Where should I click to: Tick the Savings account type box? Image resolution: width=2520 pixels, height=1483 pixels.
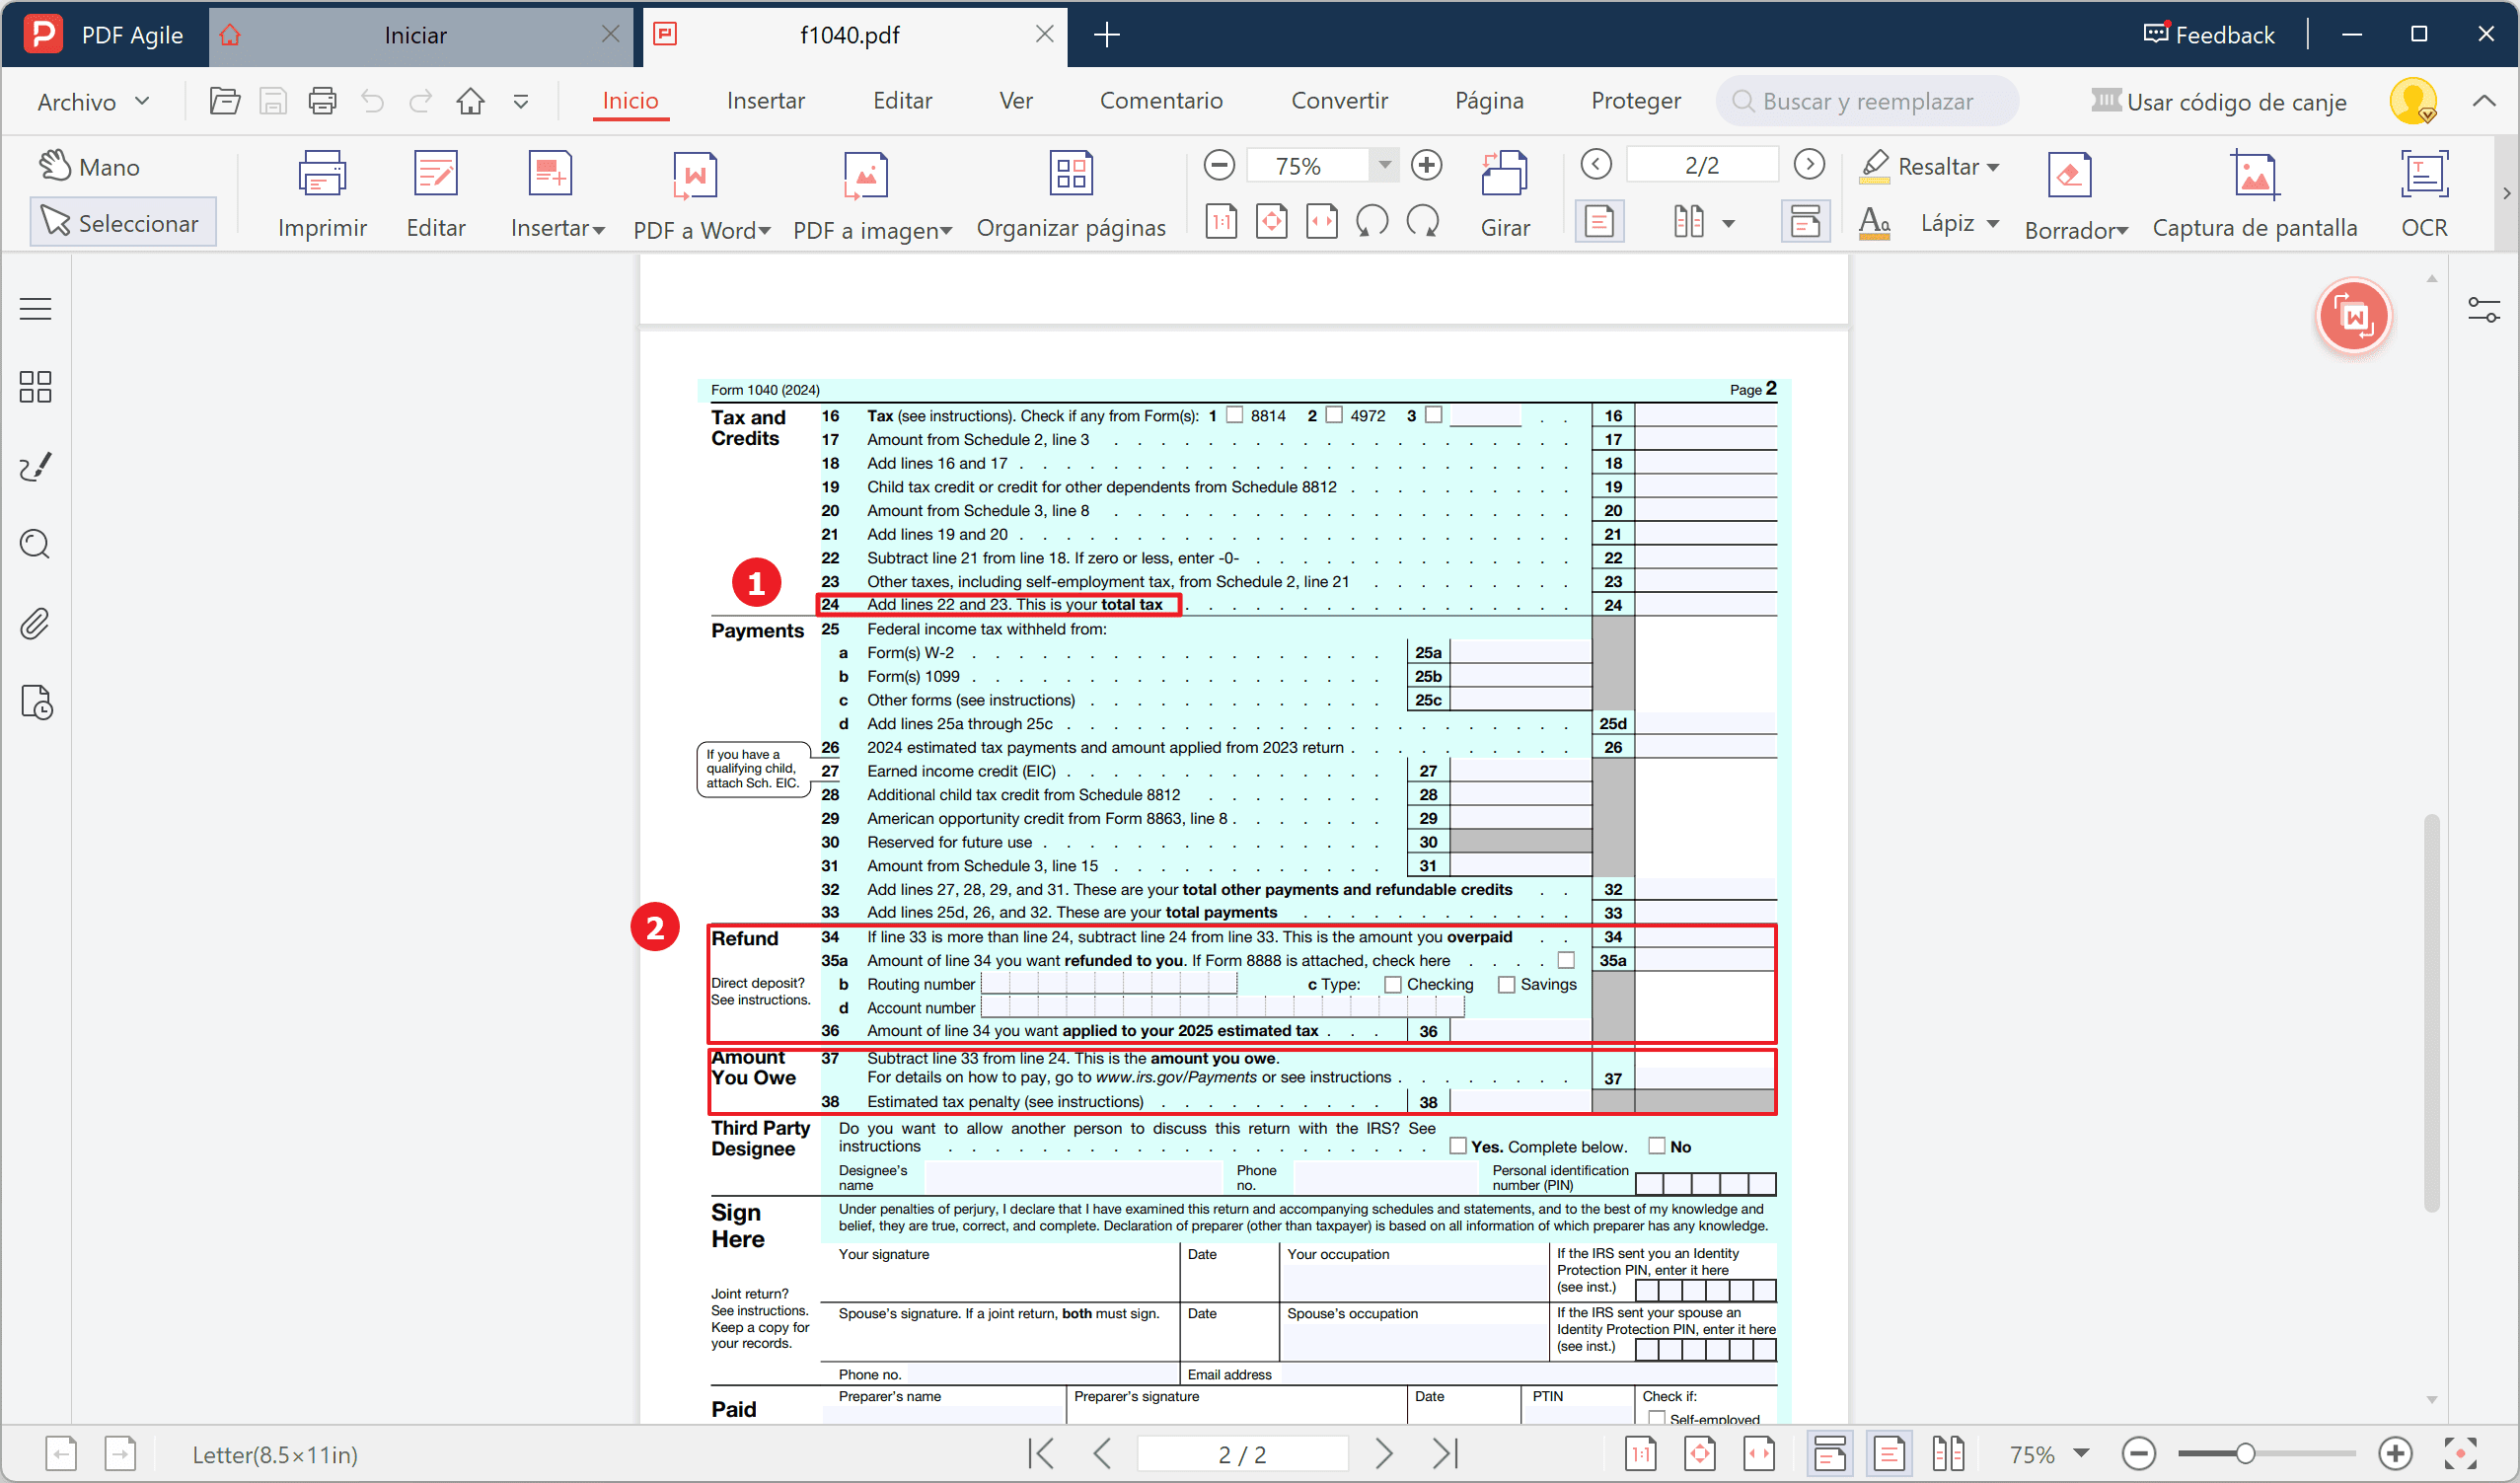tap(1506, 984)
